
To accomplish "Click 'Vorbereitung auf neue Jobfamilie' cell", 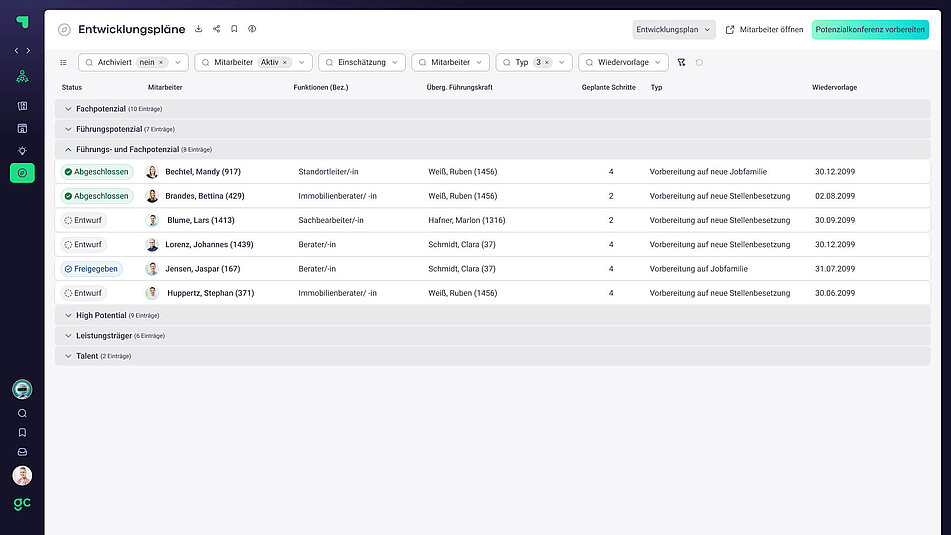I will 708,172.
